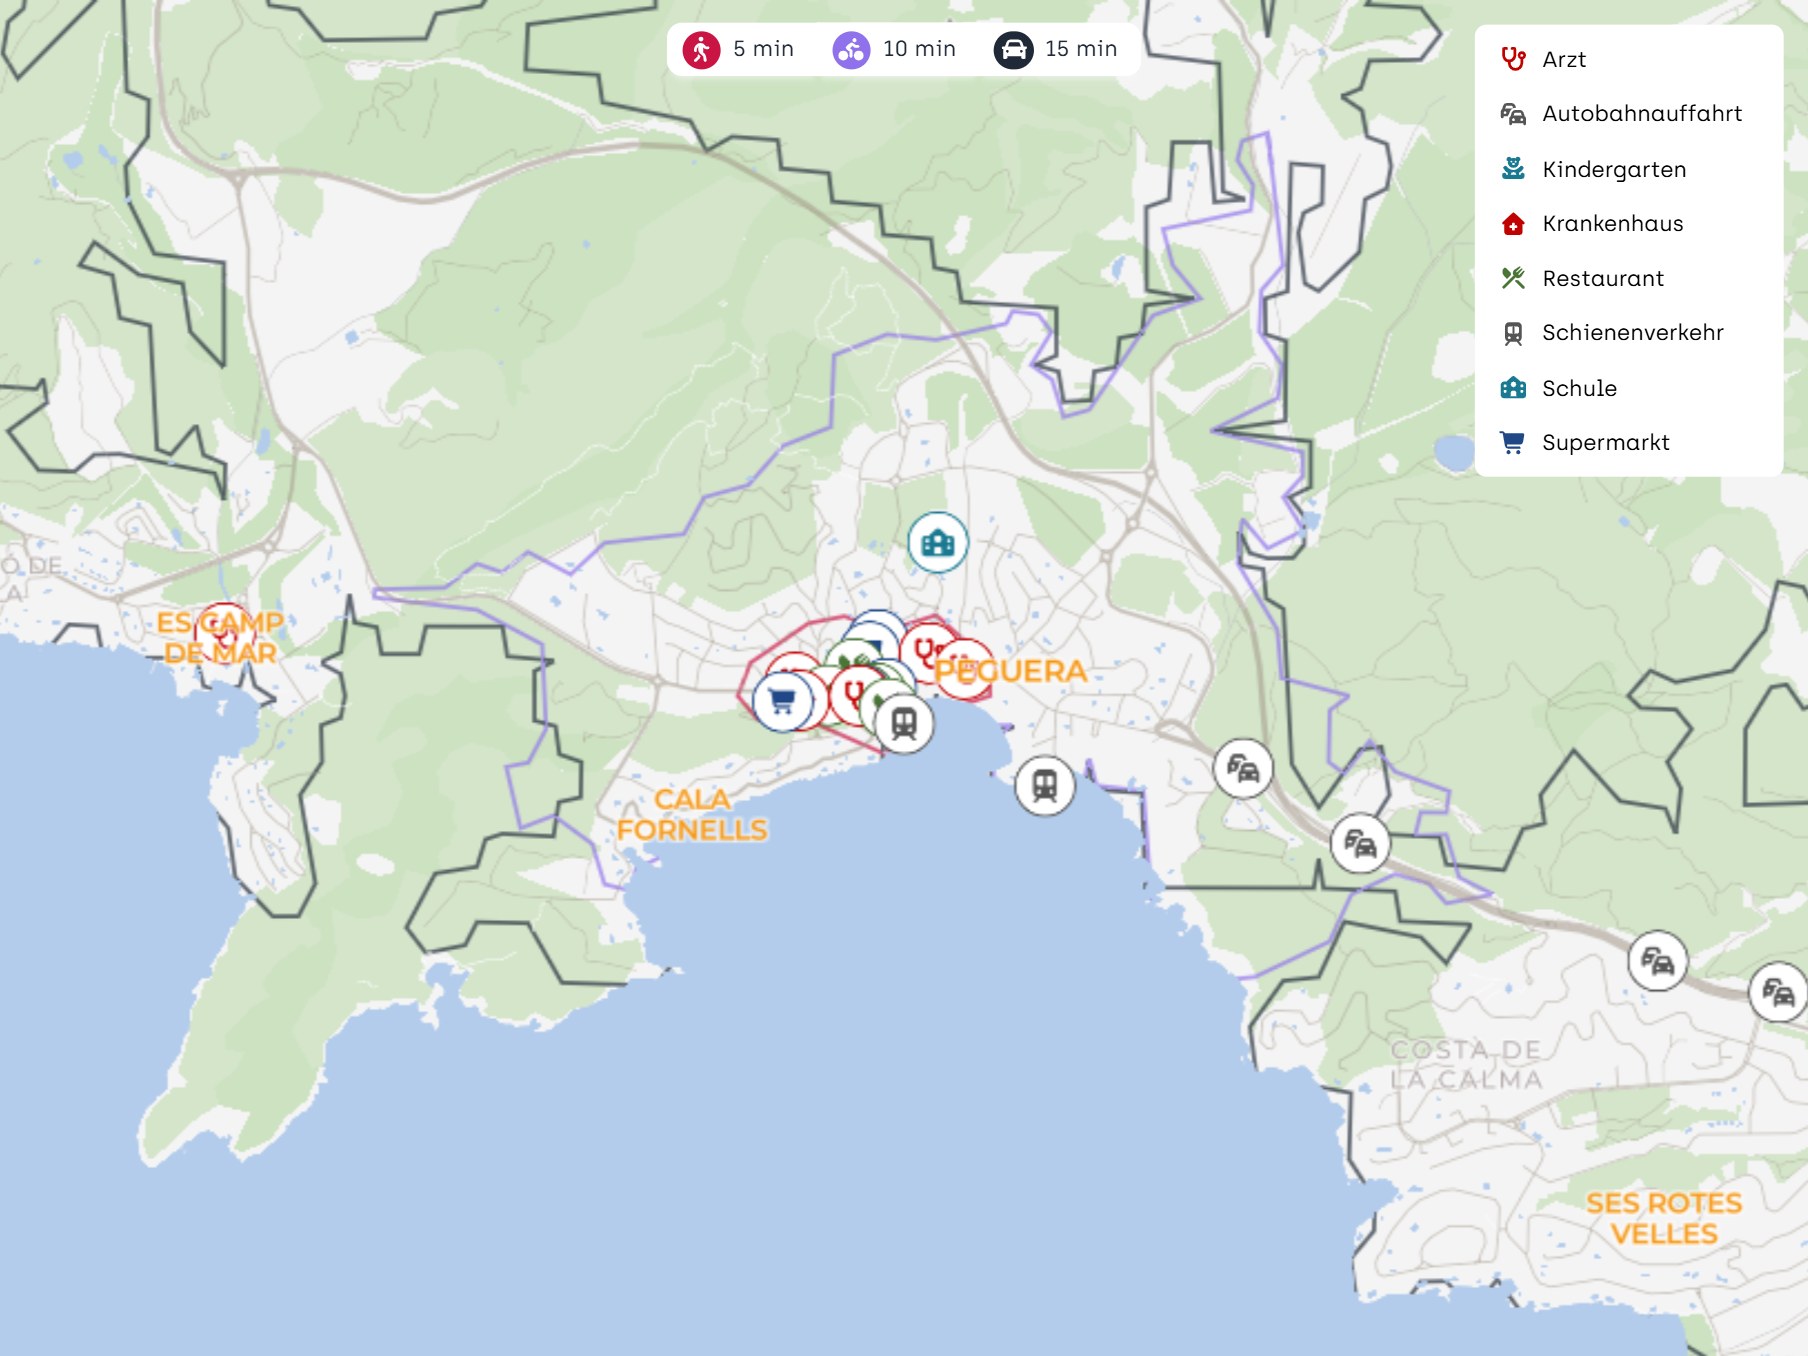Select the doctor marker in Es Camp de Mar
Viewport: 1808px width, 1356px height.
[x=224, y=632]
